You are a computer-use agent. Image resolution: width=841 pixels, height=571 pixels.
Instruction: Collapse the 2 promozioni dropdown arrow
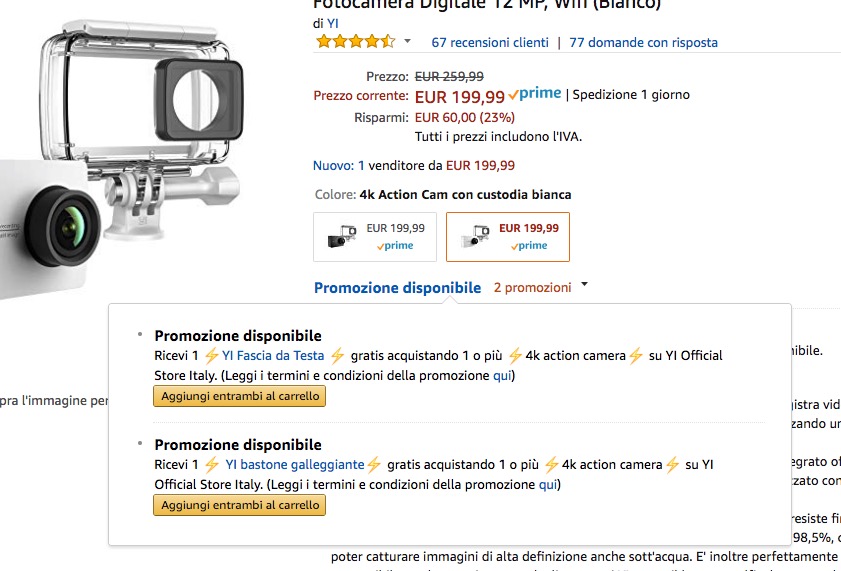click(x=584, y=285)
